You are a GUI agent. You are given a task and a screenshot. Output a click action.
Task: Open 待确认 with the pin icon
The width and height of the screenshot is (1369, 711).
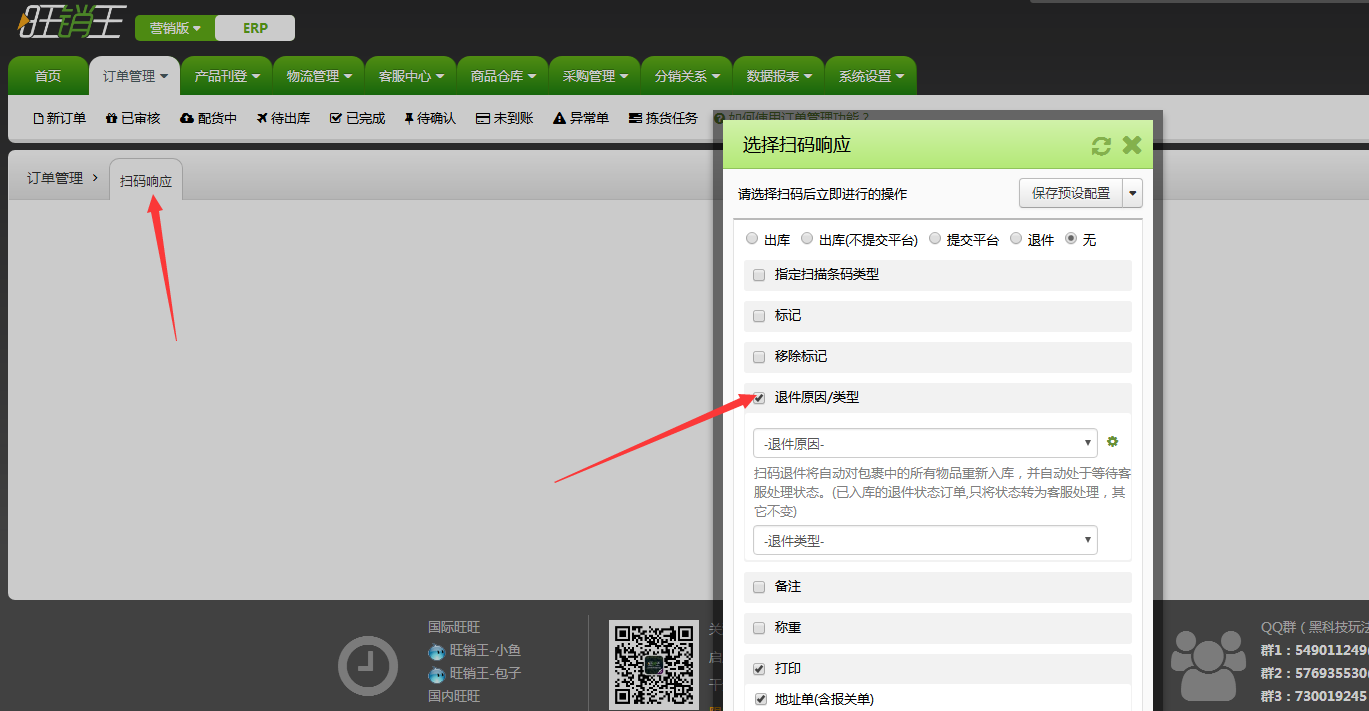430,118
